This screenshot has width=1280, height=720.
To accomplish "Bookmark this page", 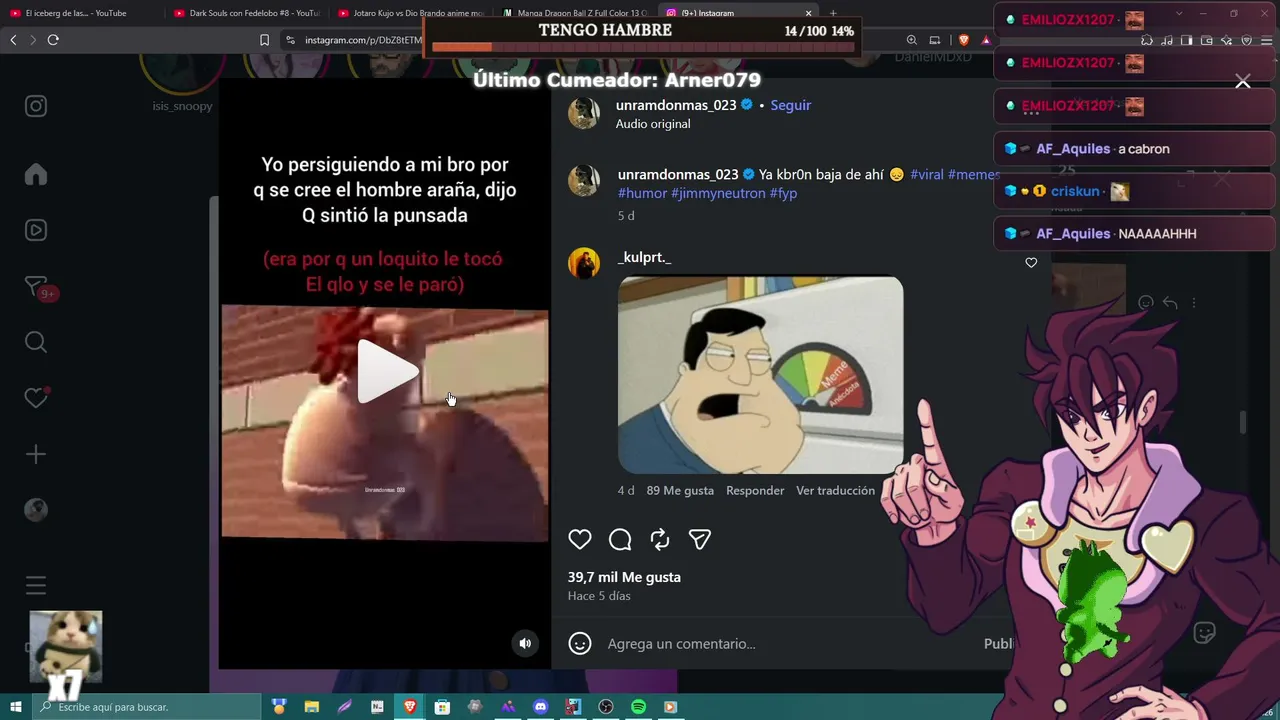I will (264, 40).
